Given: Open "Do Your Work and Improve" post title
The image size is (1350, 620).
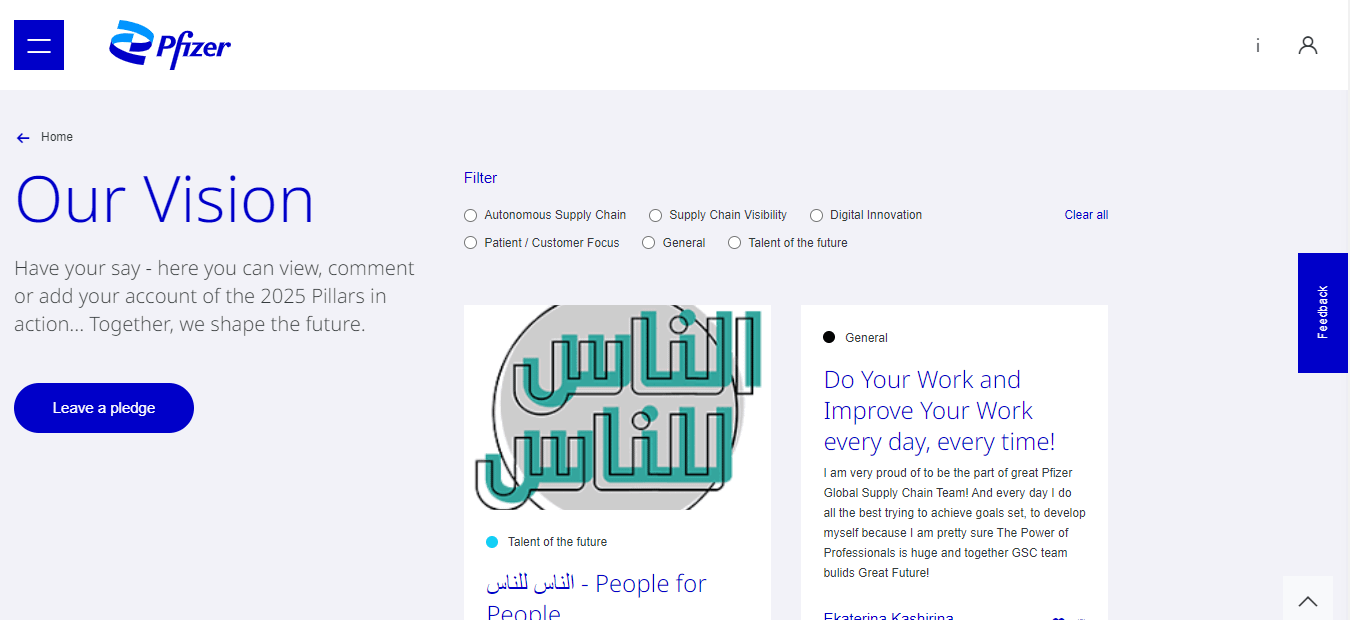Looking at the screenshot, I should [x=939, y=410].
